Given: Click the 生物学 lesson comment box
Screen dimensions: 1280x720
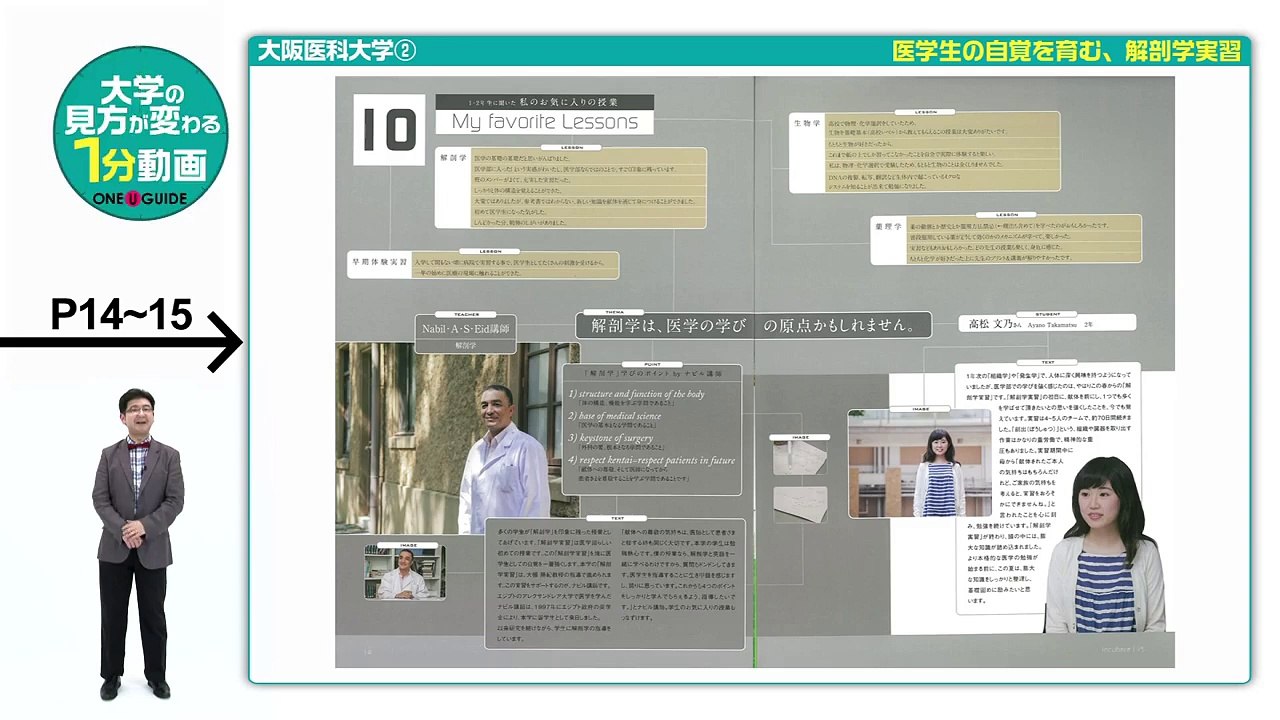Looking at the screenshot, I should click(x=941, y=151).
